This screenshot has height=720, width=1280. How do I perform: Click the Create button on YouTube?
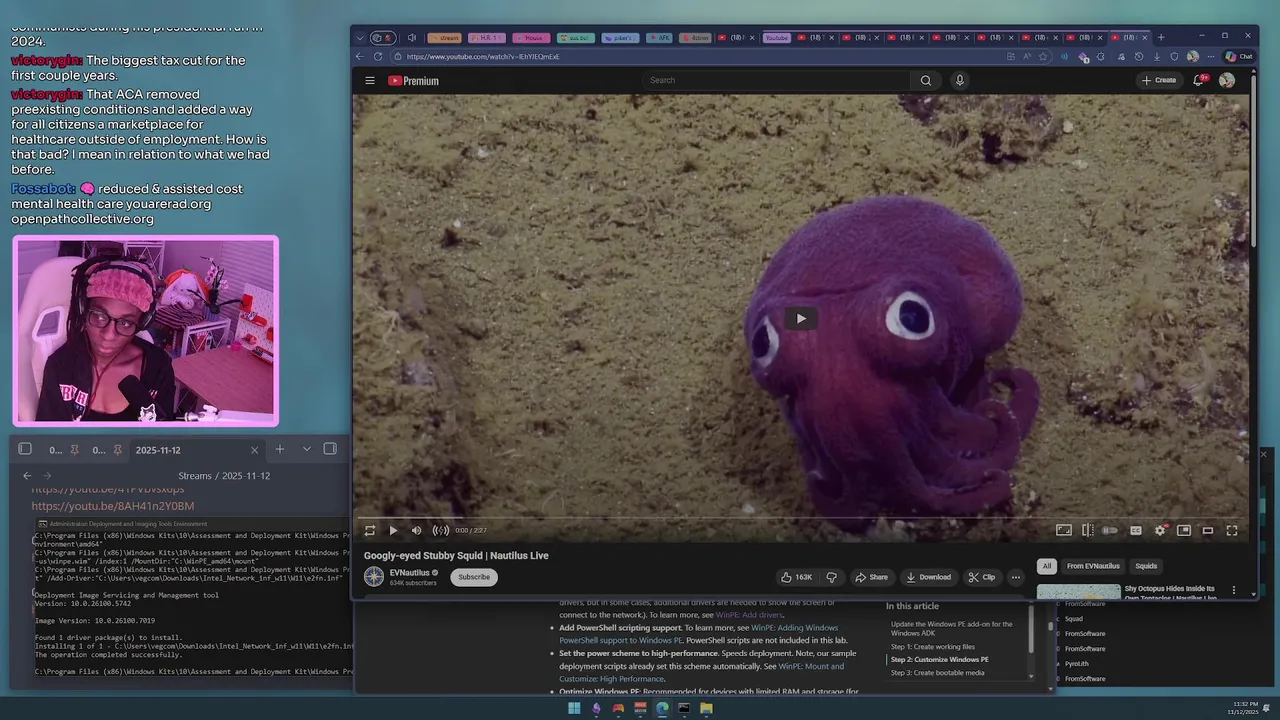tap(1160, 80)
